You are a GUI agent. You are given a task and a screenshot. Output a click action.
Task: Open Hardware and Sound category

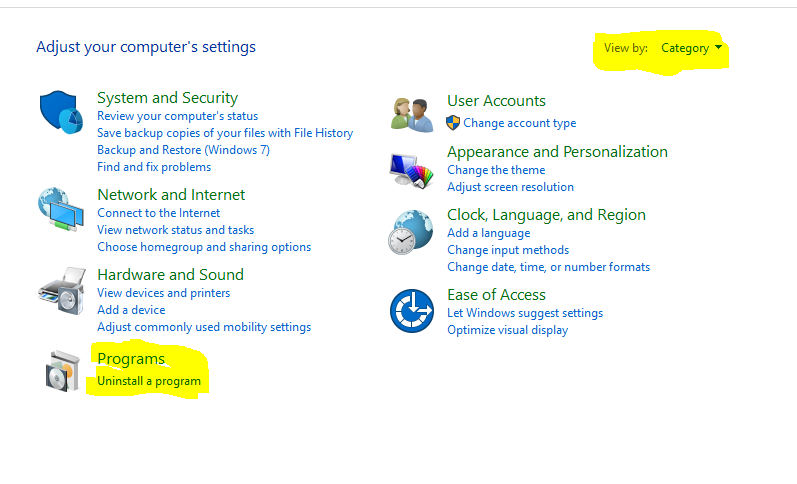pyautogui.click(x=171, y=275)
